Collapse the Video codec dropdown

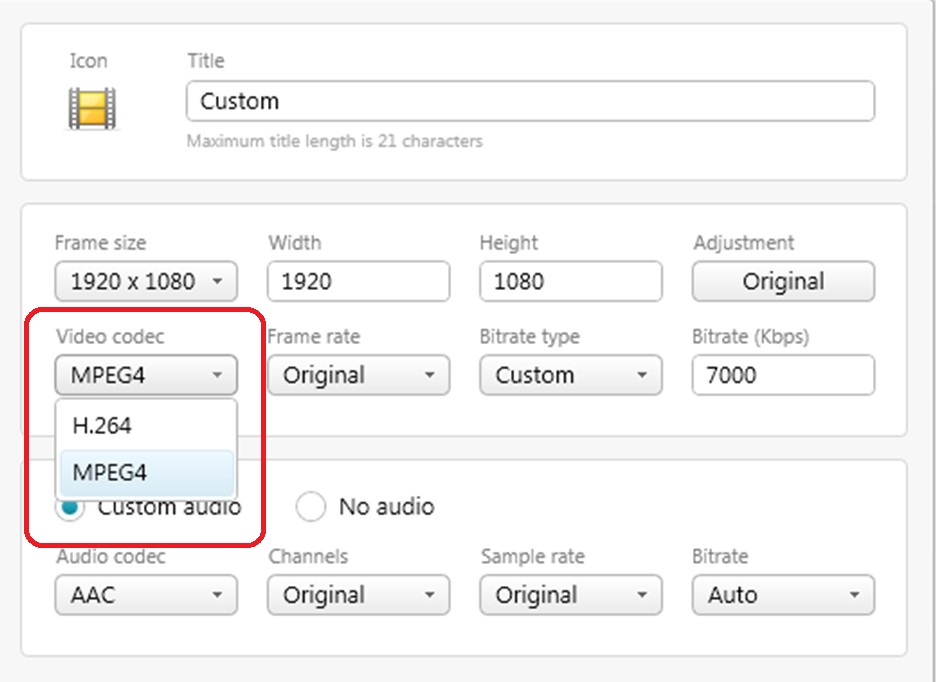tap(146, 376)
